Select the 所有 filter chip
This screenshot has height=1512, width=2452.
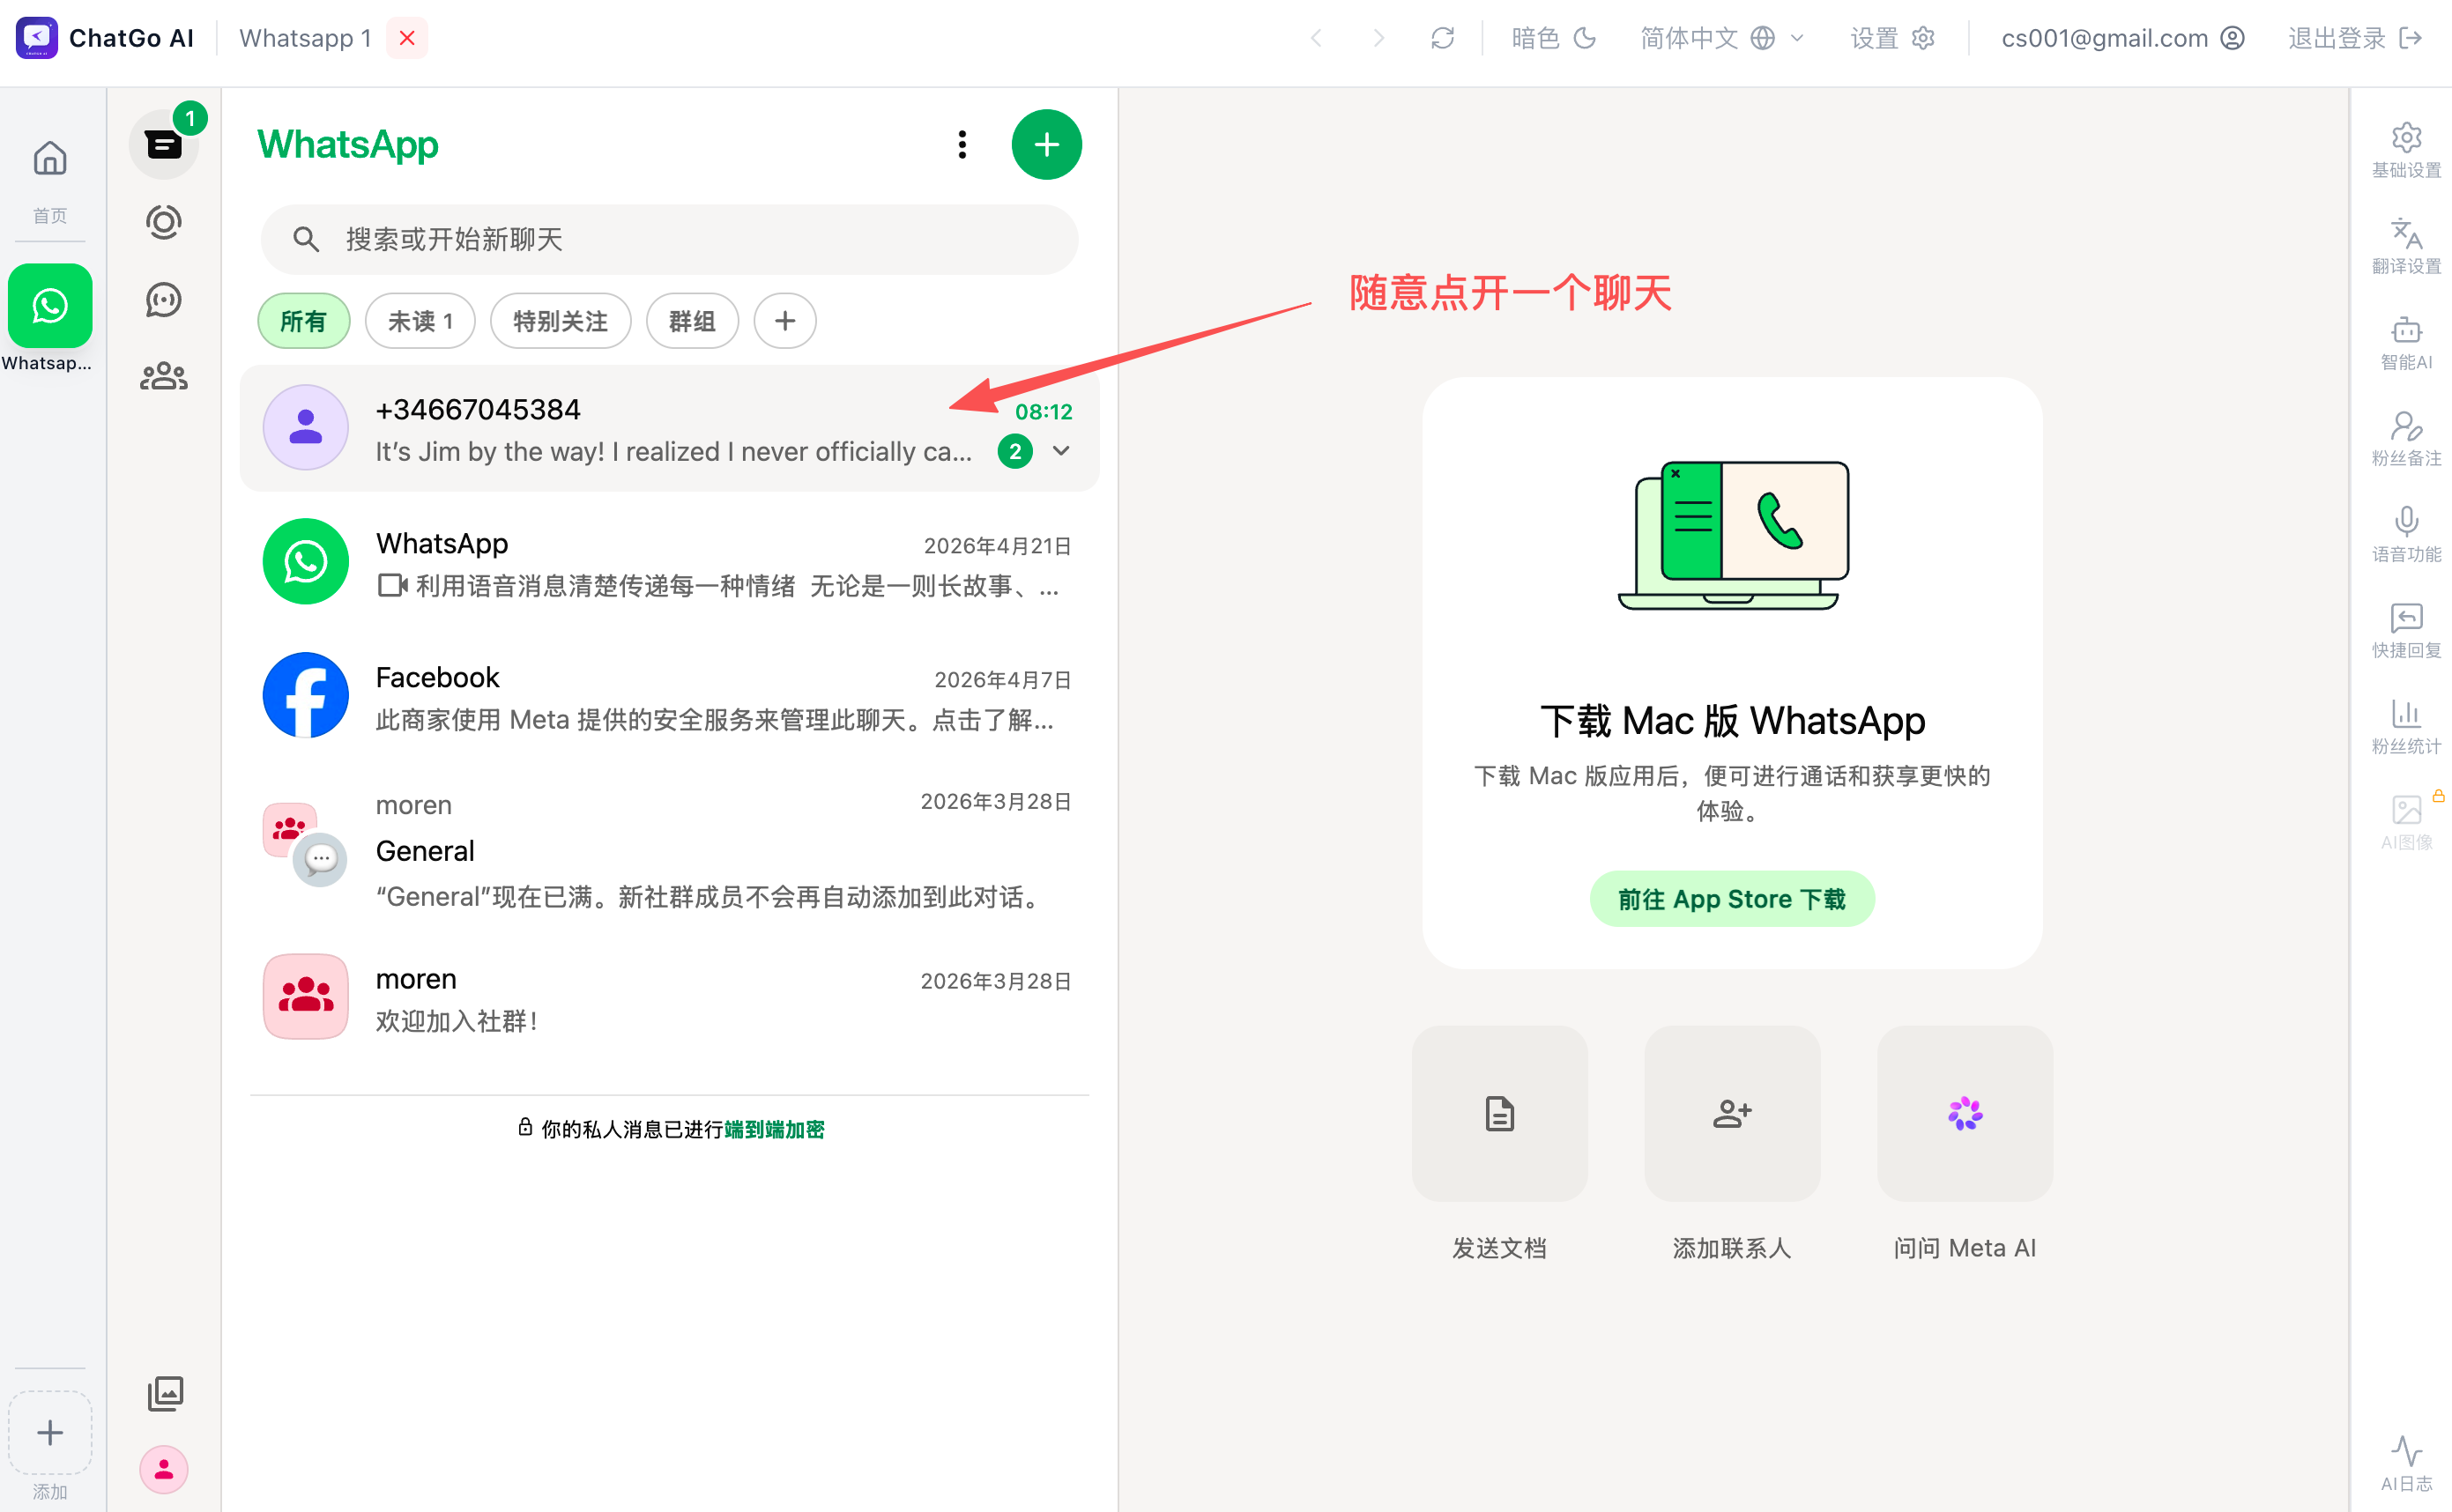pos(304,321)
